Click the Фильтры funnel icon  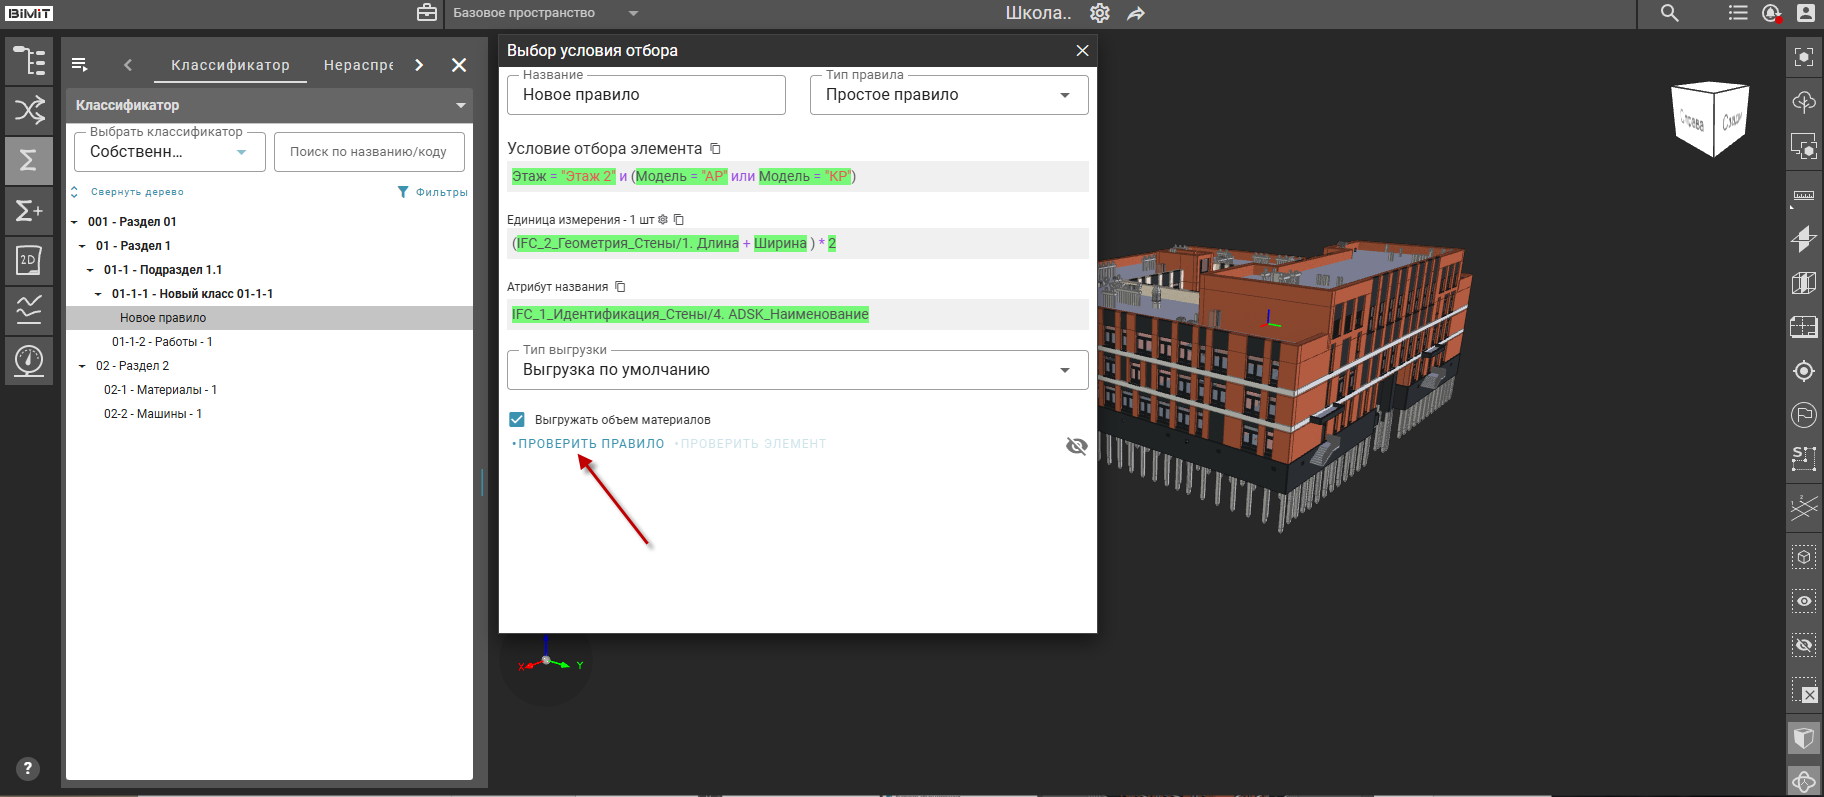[x=403, y=192]
